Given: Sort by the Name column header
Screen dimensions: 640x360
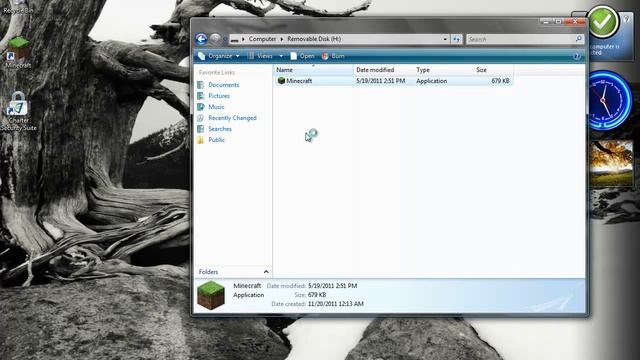Looking at the screenshot, I should click(x=313, y=70).
